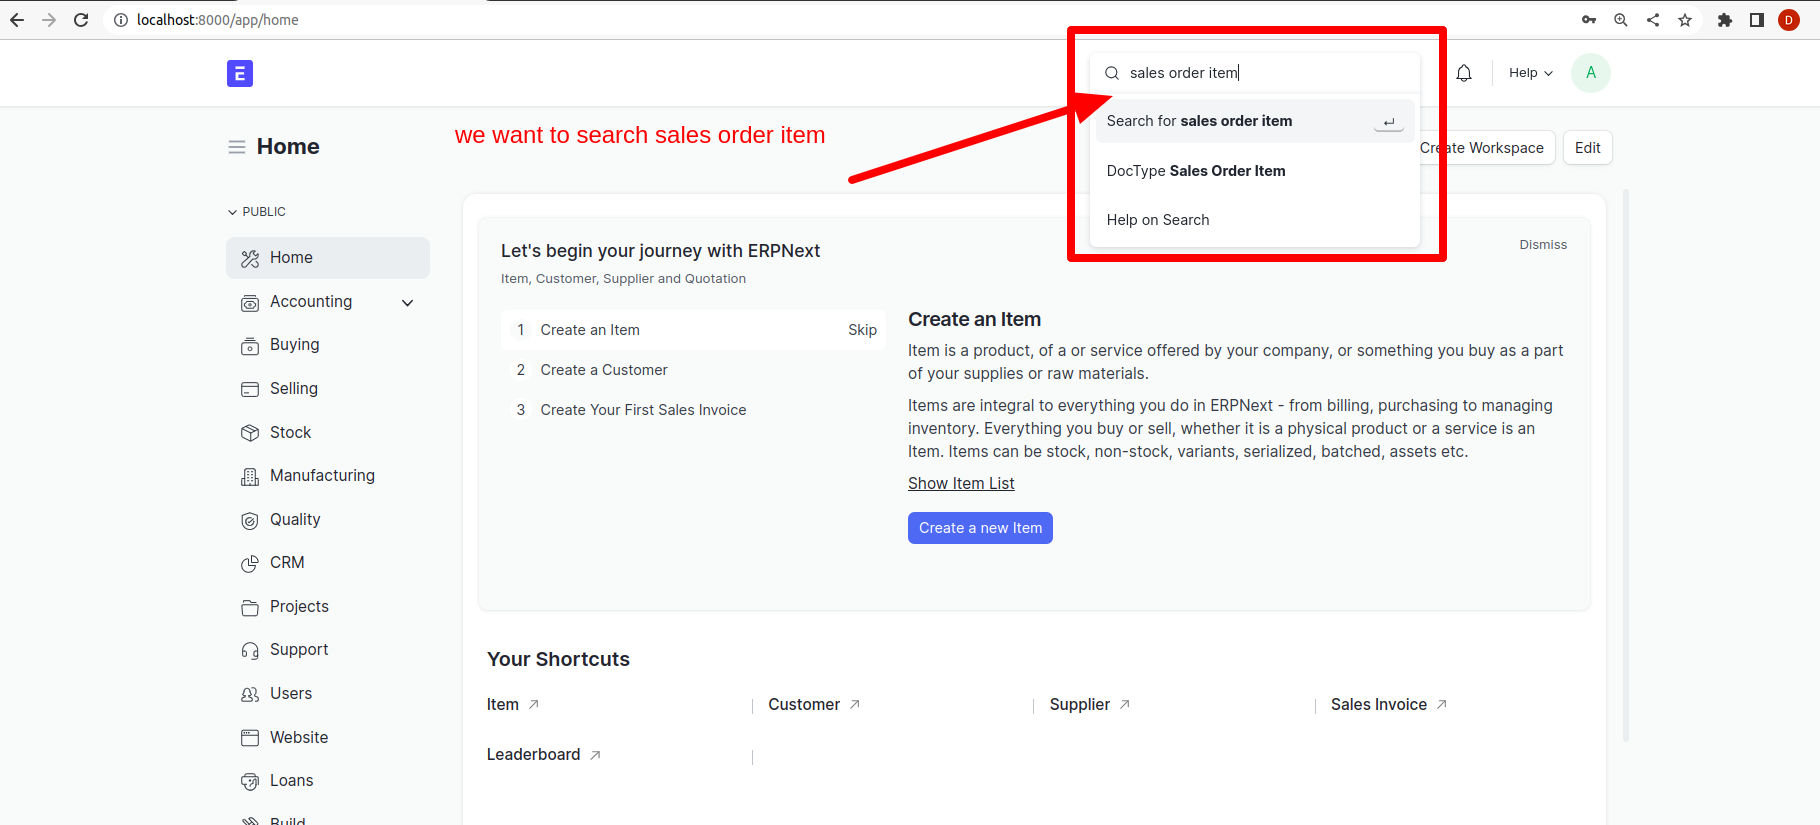
Task: Click the CRM sidebar icon
Action: pyautogui.click(x=250, y=564)
